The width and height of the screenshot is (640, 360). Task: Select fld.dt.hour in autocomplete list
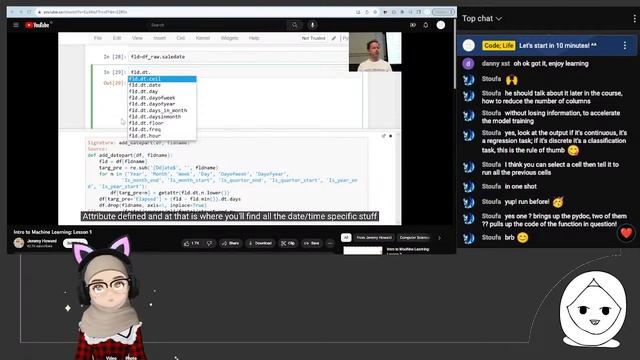[x=162, y=136]
